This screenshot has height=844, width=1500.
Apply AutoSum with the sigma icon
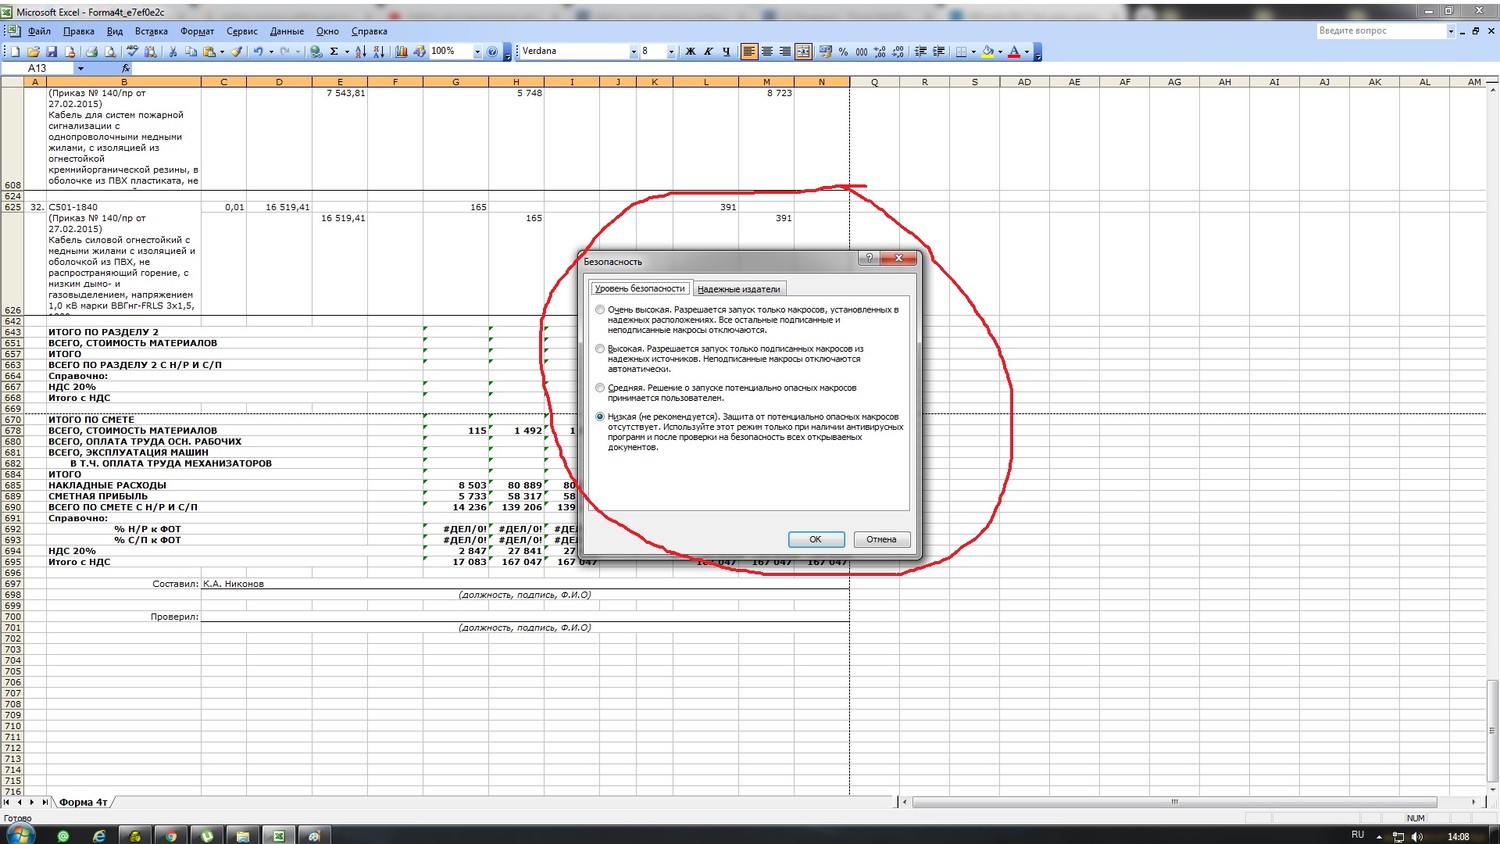click(x=334, y=51)
